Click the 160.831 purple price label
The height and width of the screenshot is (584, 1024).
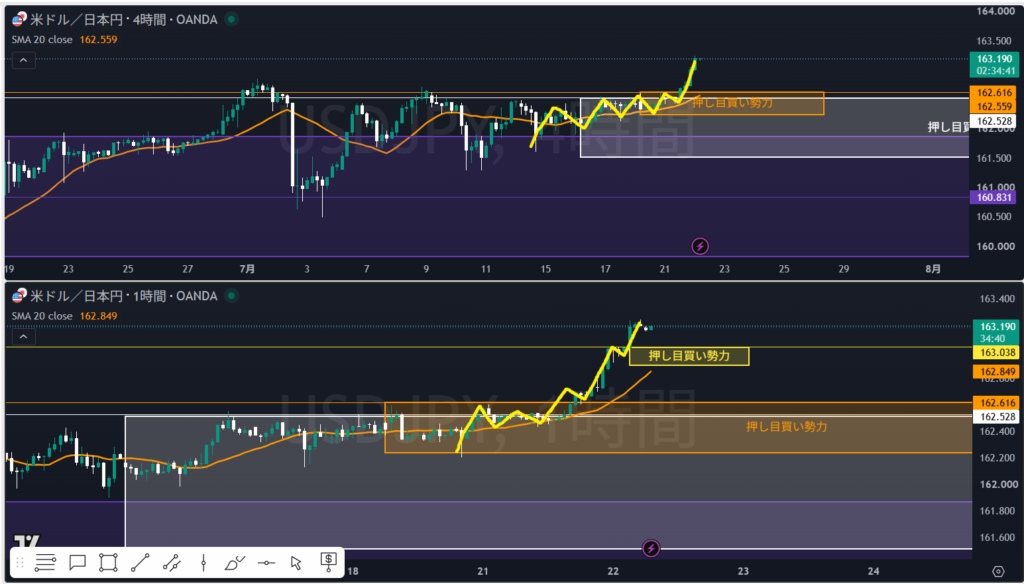click(993, 198)
